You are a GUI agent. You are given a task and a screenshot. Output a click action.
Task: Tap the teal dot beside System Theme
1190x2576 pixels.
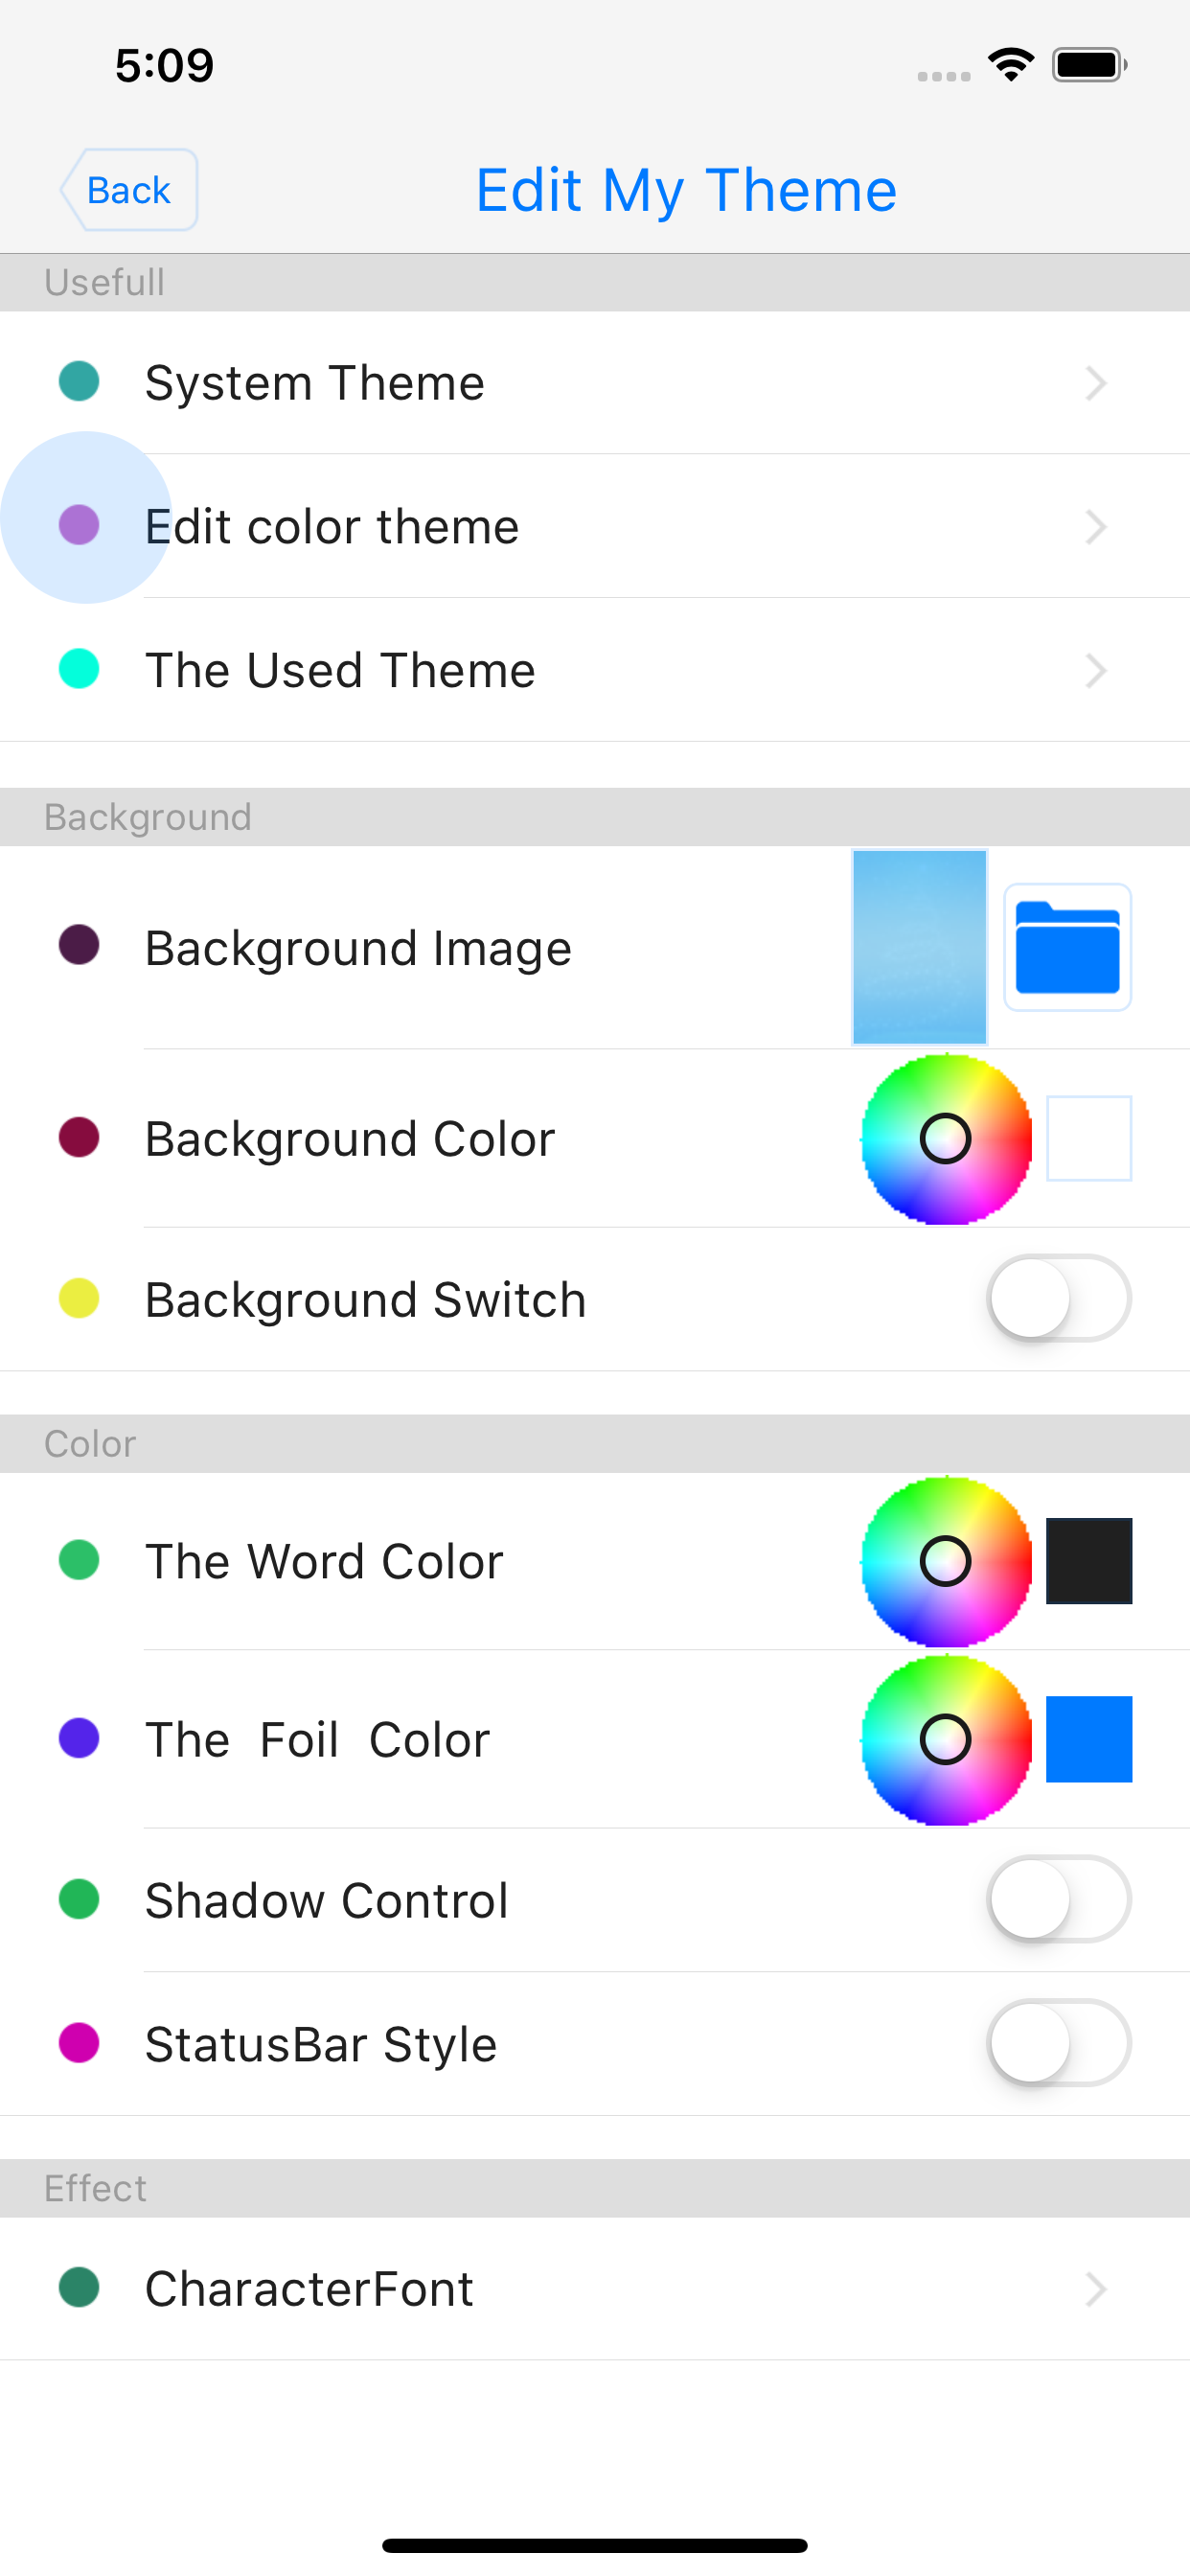click(x=79, y=382)
